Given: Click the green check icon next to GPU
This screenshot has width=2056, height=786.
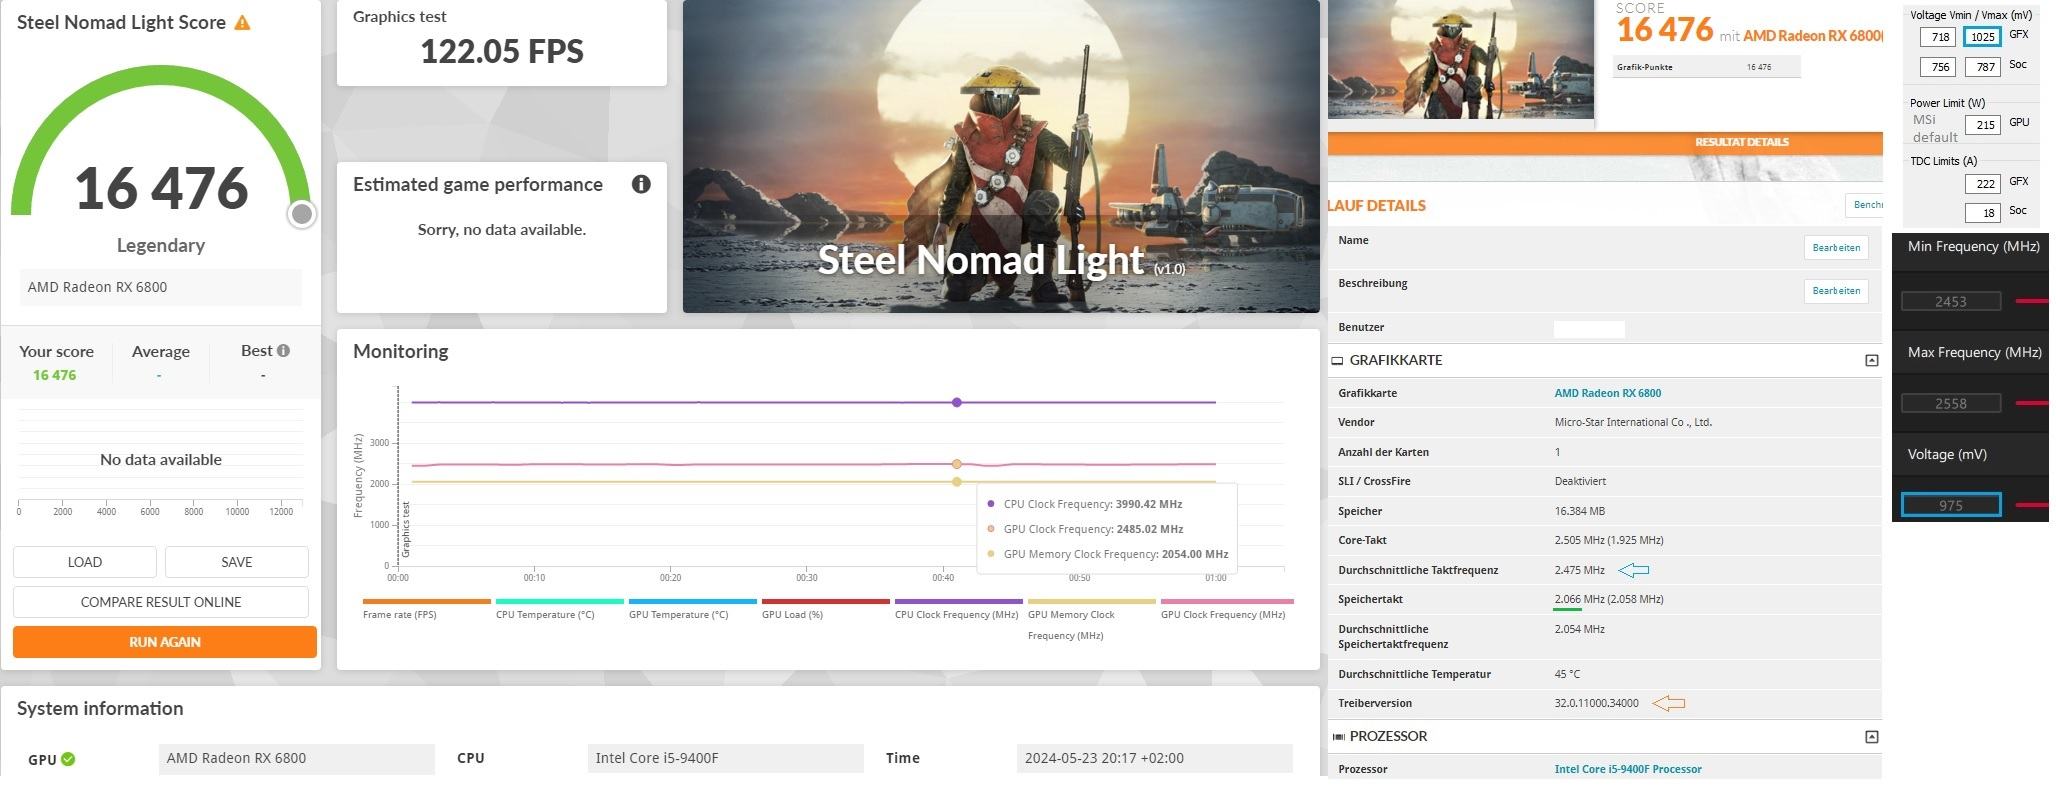Looking at the screenshot, I should (68, 759).
